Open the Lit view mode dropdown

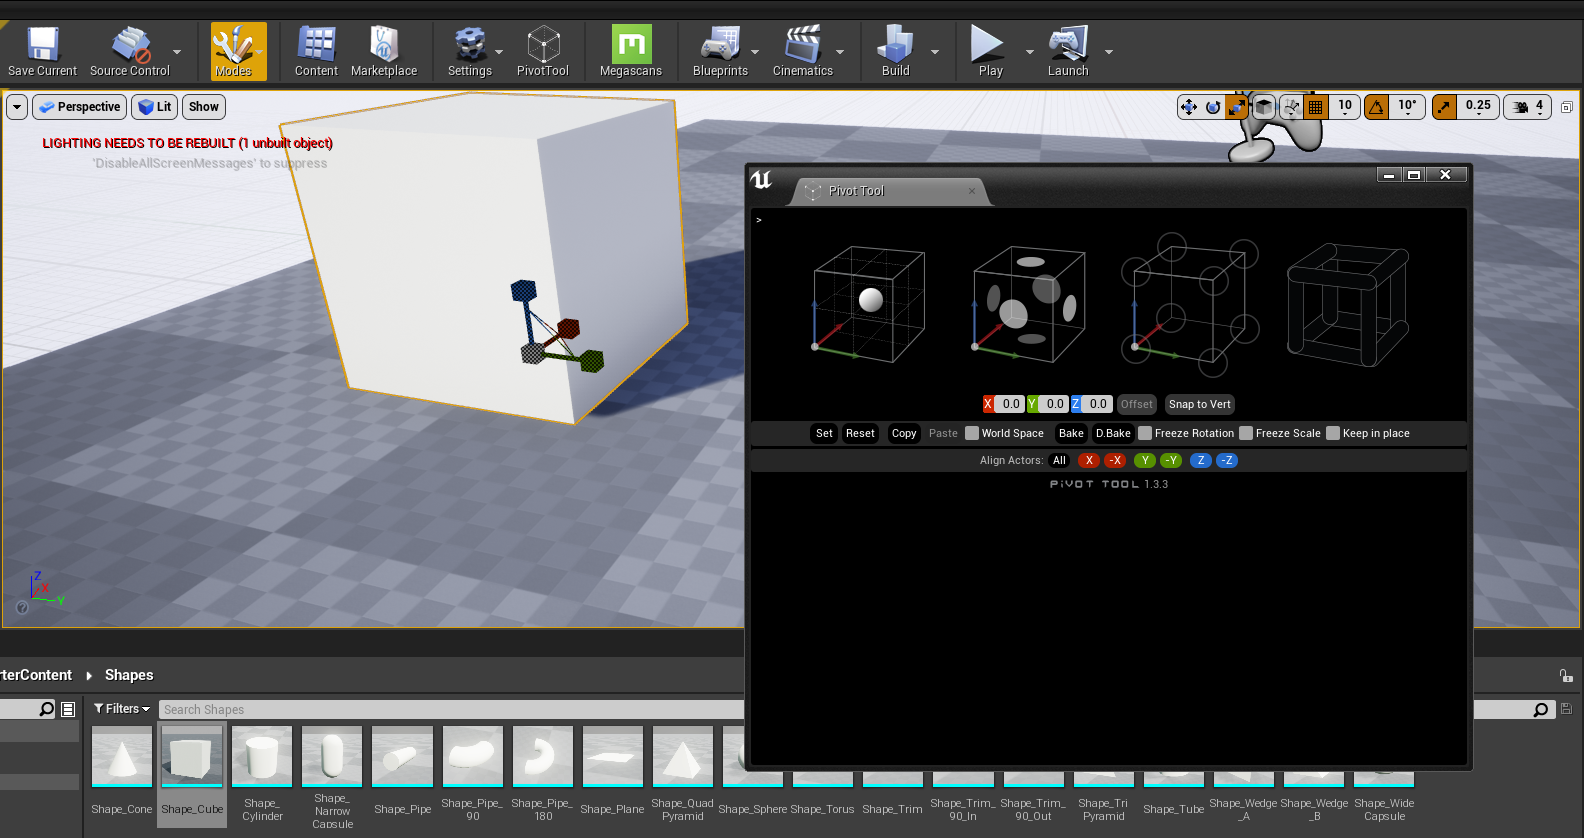[155, 107]
